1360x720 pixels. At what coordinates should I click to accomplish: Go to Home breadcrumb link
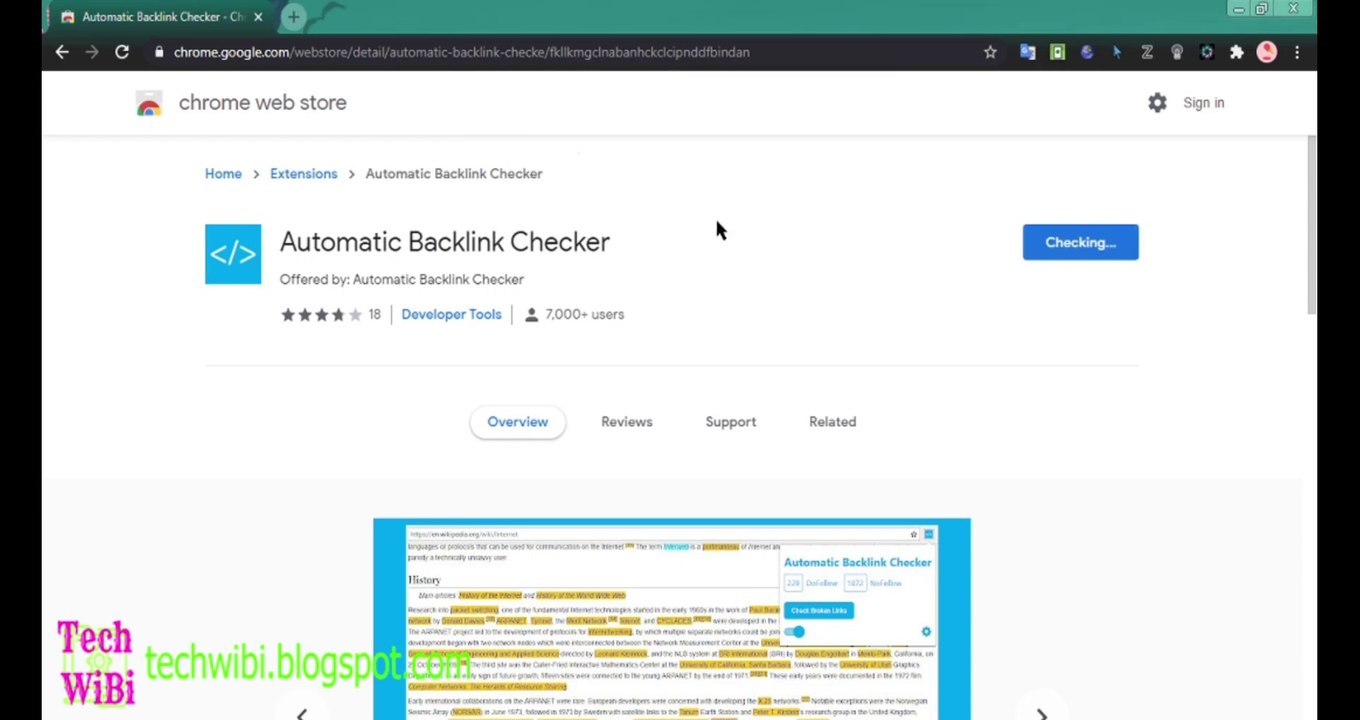pos(223,173)
